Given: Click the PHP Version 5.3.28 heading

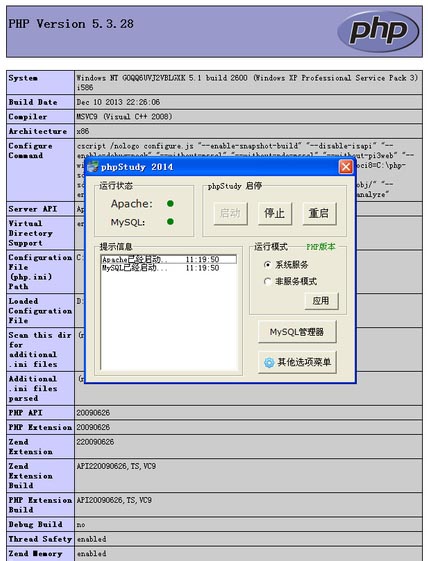Looking at the screenshot, I should coord(71,24).
